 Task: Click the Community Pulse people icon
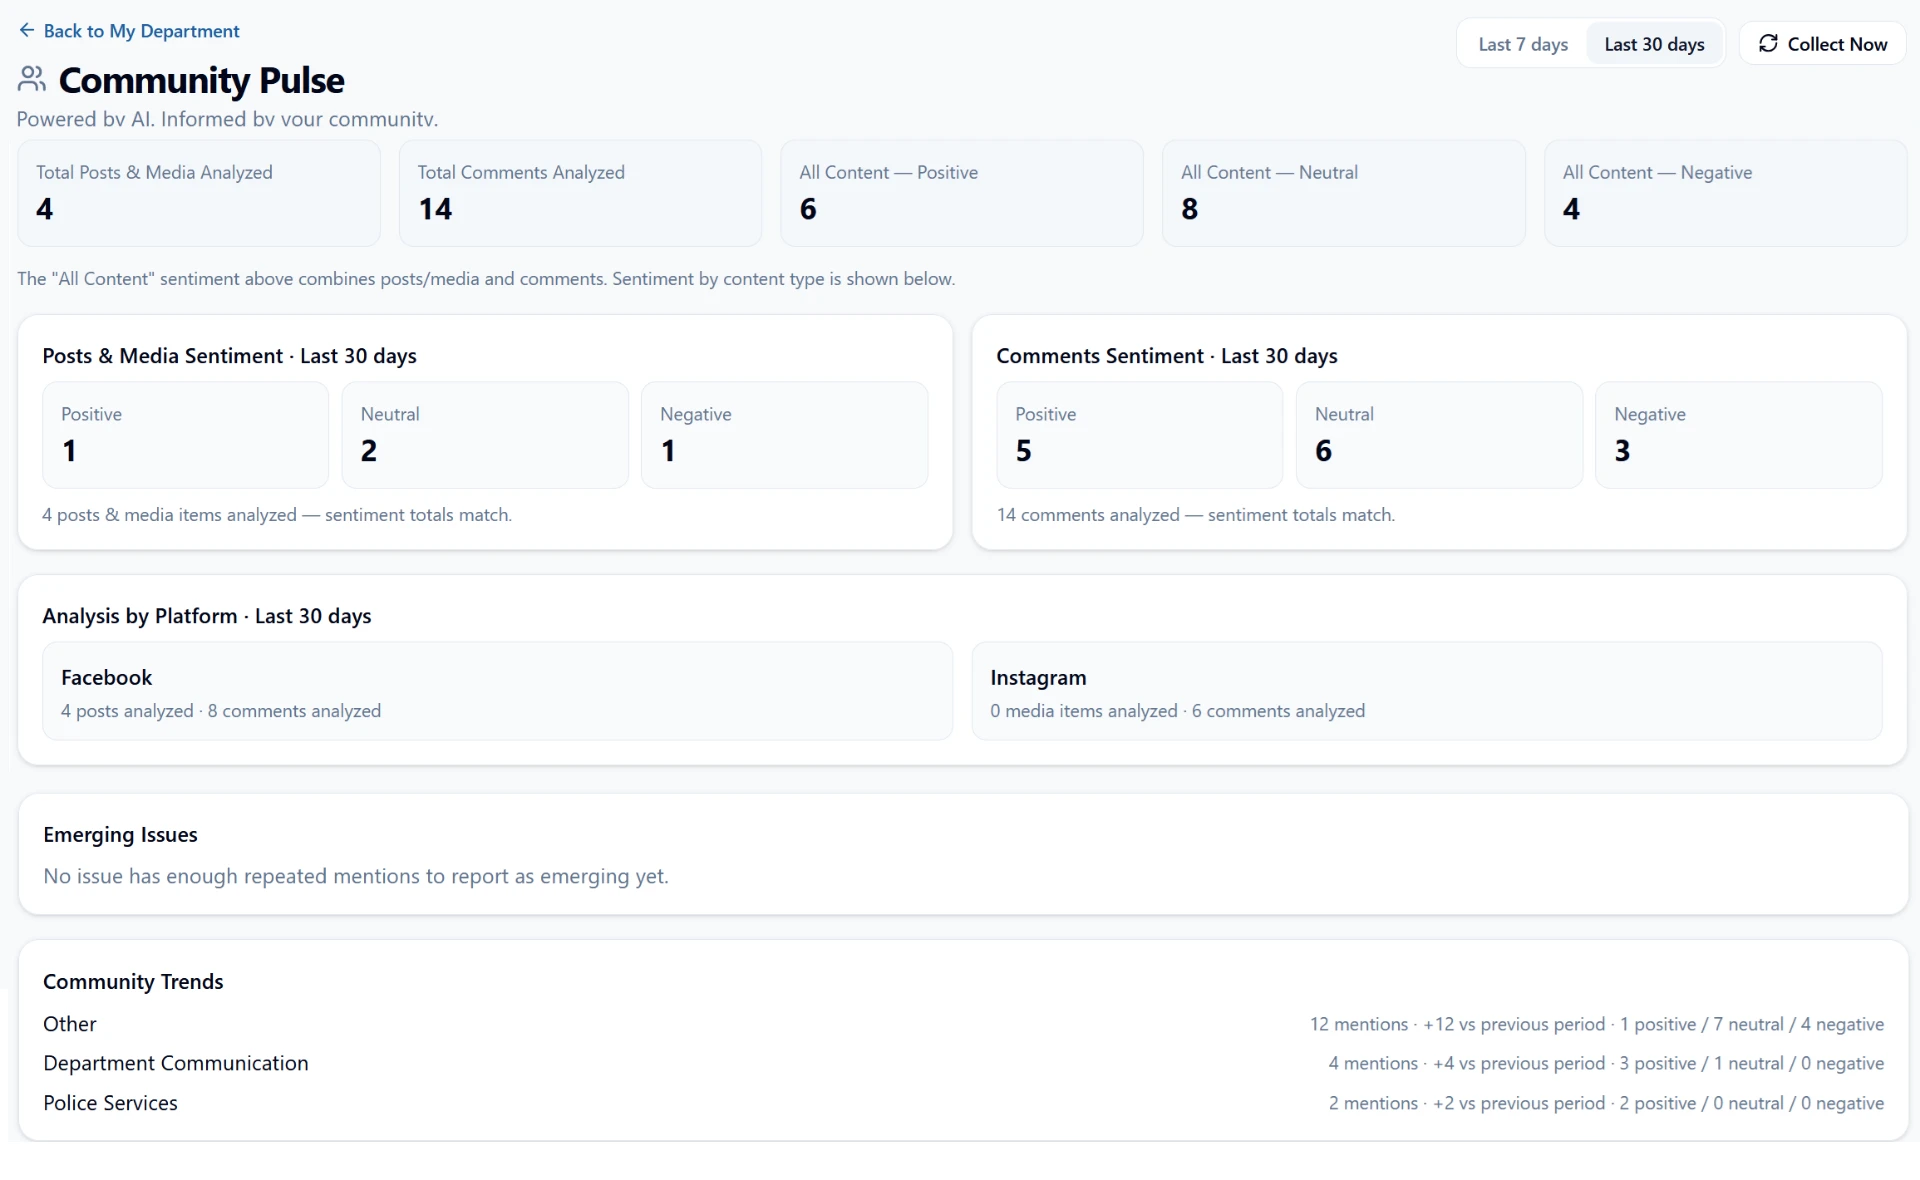click(32, 79)
